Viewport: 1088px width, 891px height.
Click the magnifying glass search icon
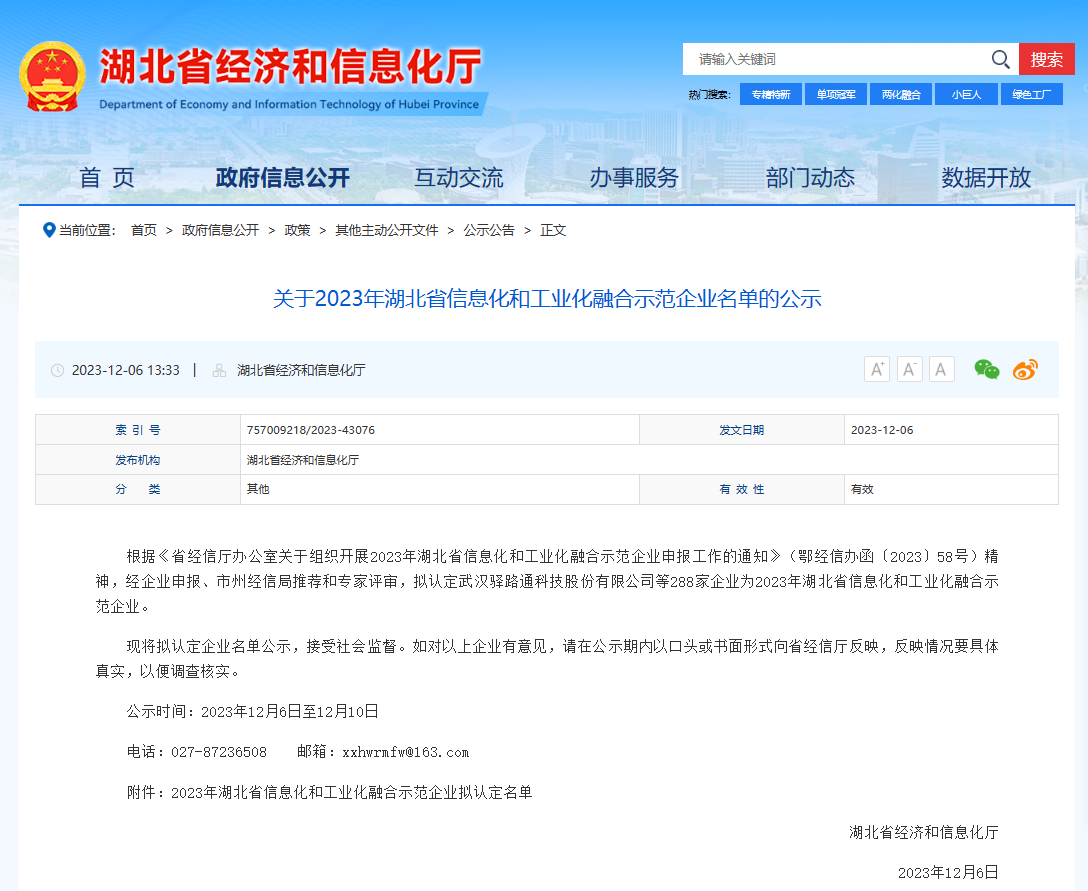(x=1000, y=59)
